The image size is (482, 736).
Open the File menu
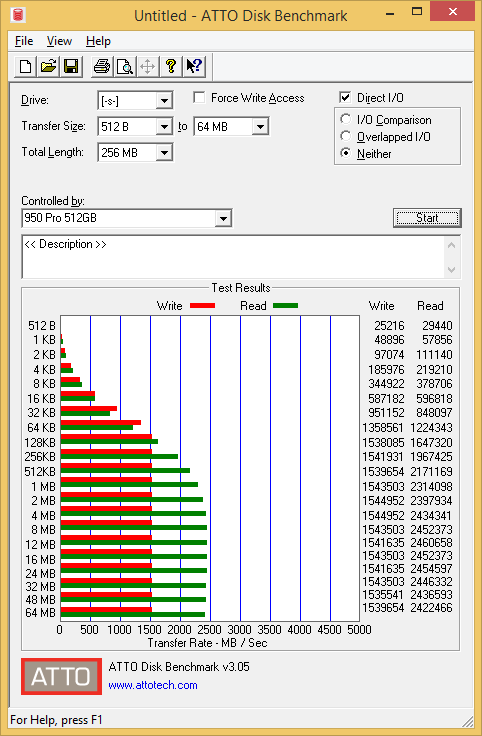click(x=24, y=41)
